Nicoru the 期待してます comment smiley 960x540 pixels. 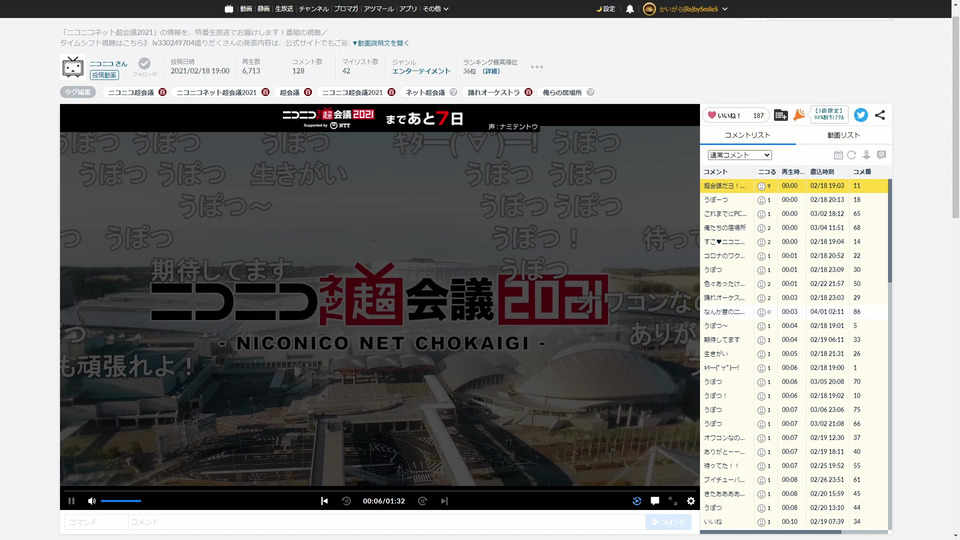761,340
